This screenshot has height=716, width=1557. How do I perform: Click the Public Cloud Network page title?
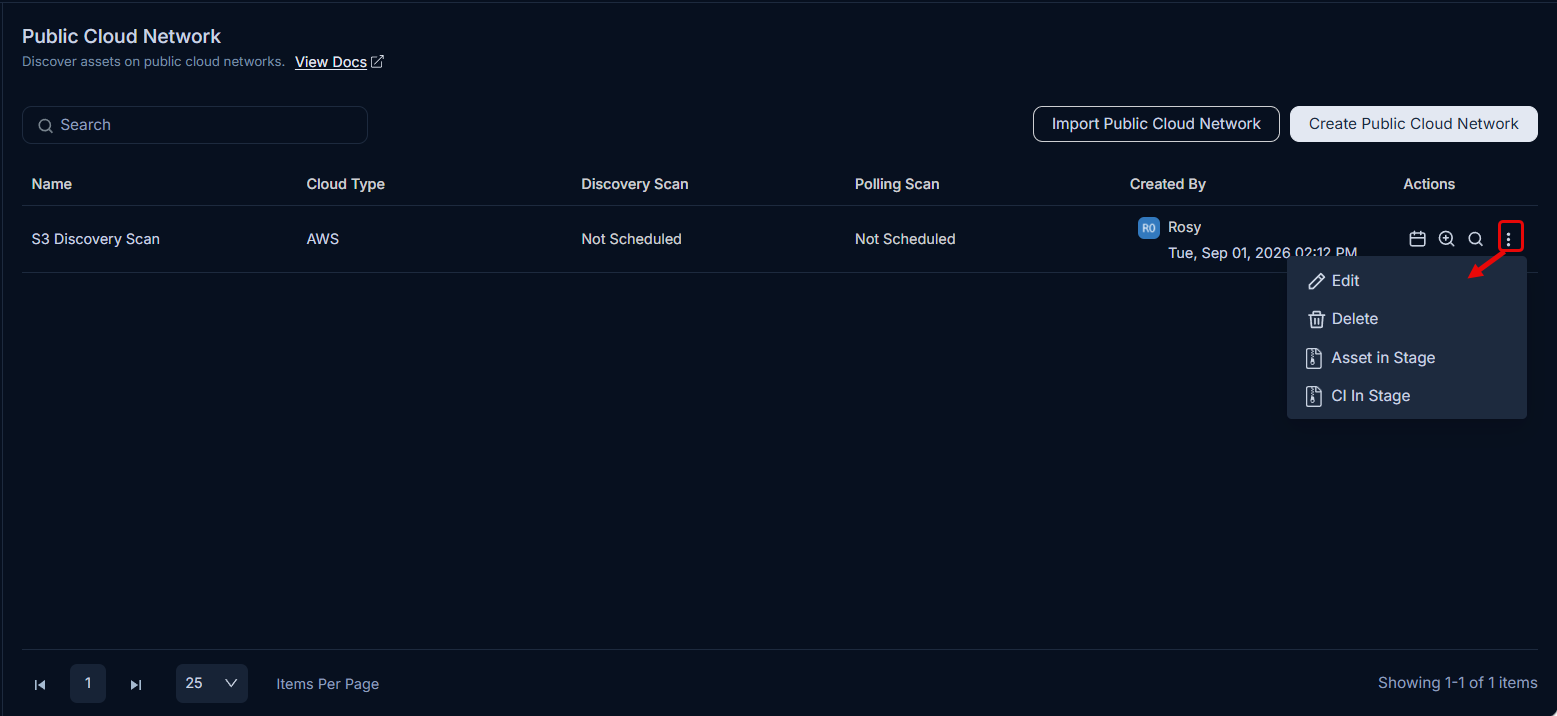tap(122, 36)
